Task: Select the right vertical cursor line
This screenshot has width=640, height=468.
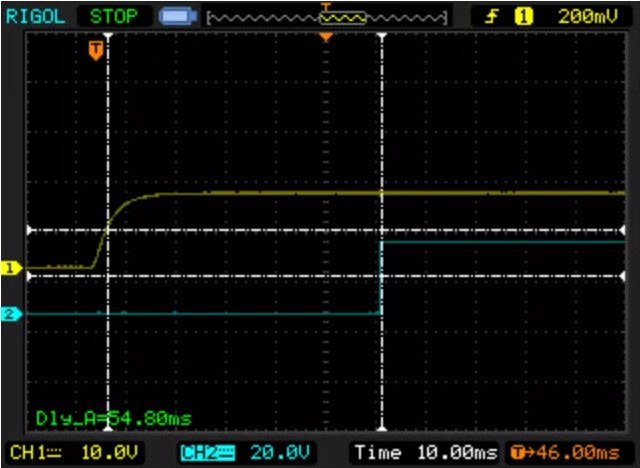Action: 381,150
